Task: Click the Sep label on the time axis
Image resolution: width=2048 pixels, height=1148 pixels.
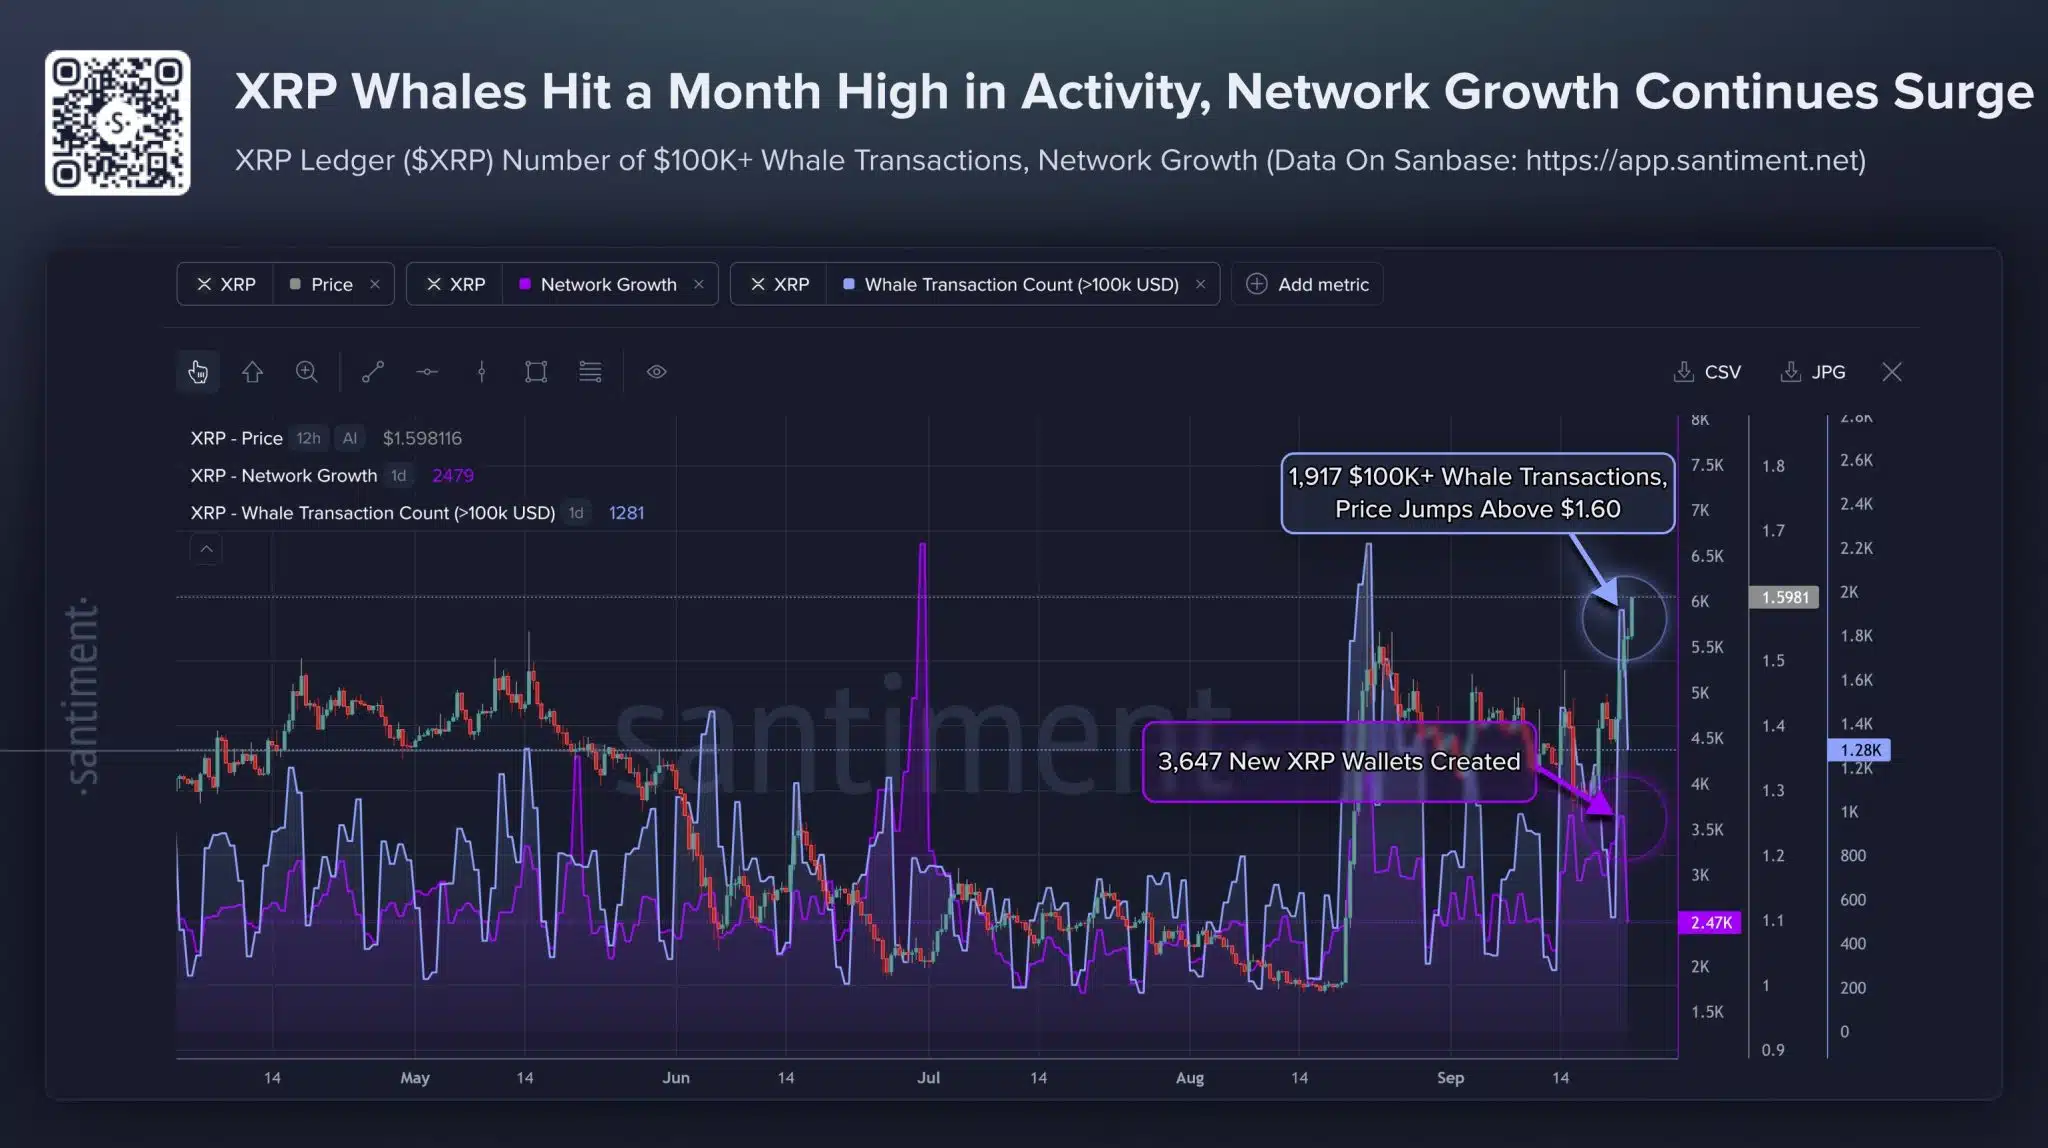Action: [x=1450, y=1078]
